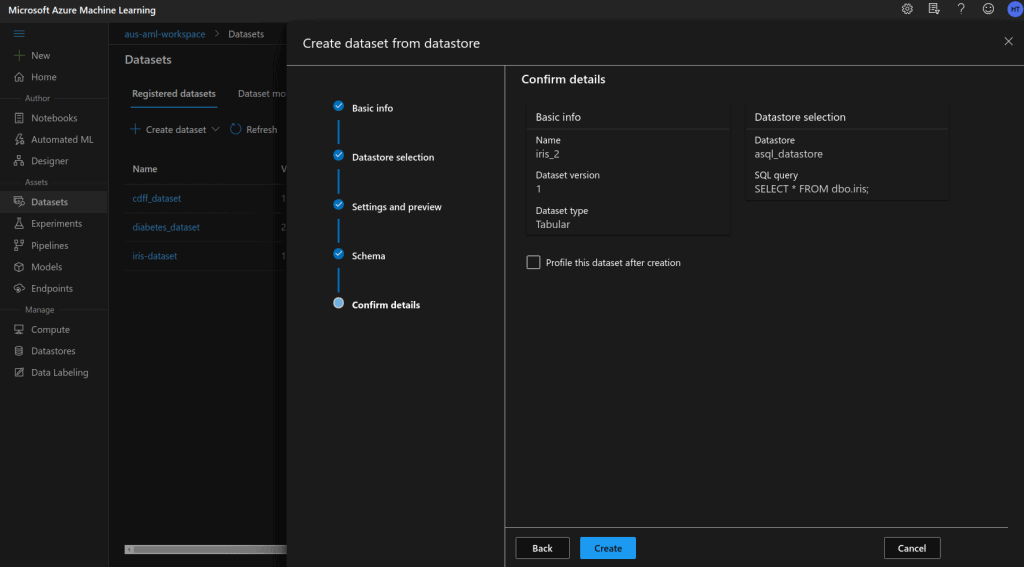Click the Refresh icon in datasets toolbar
The image size is (1024, 567).
click(236, 129)
